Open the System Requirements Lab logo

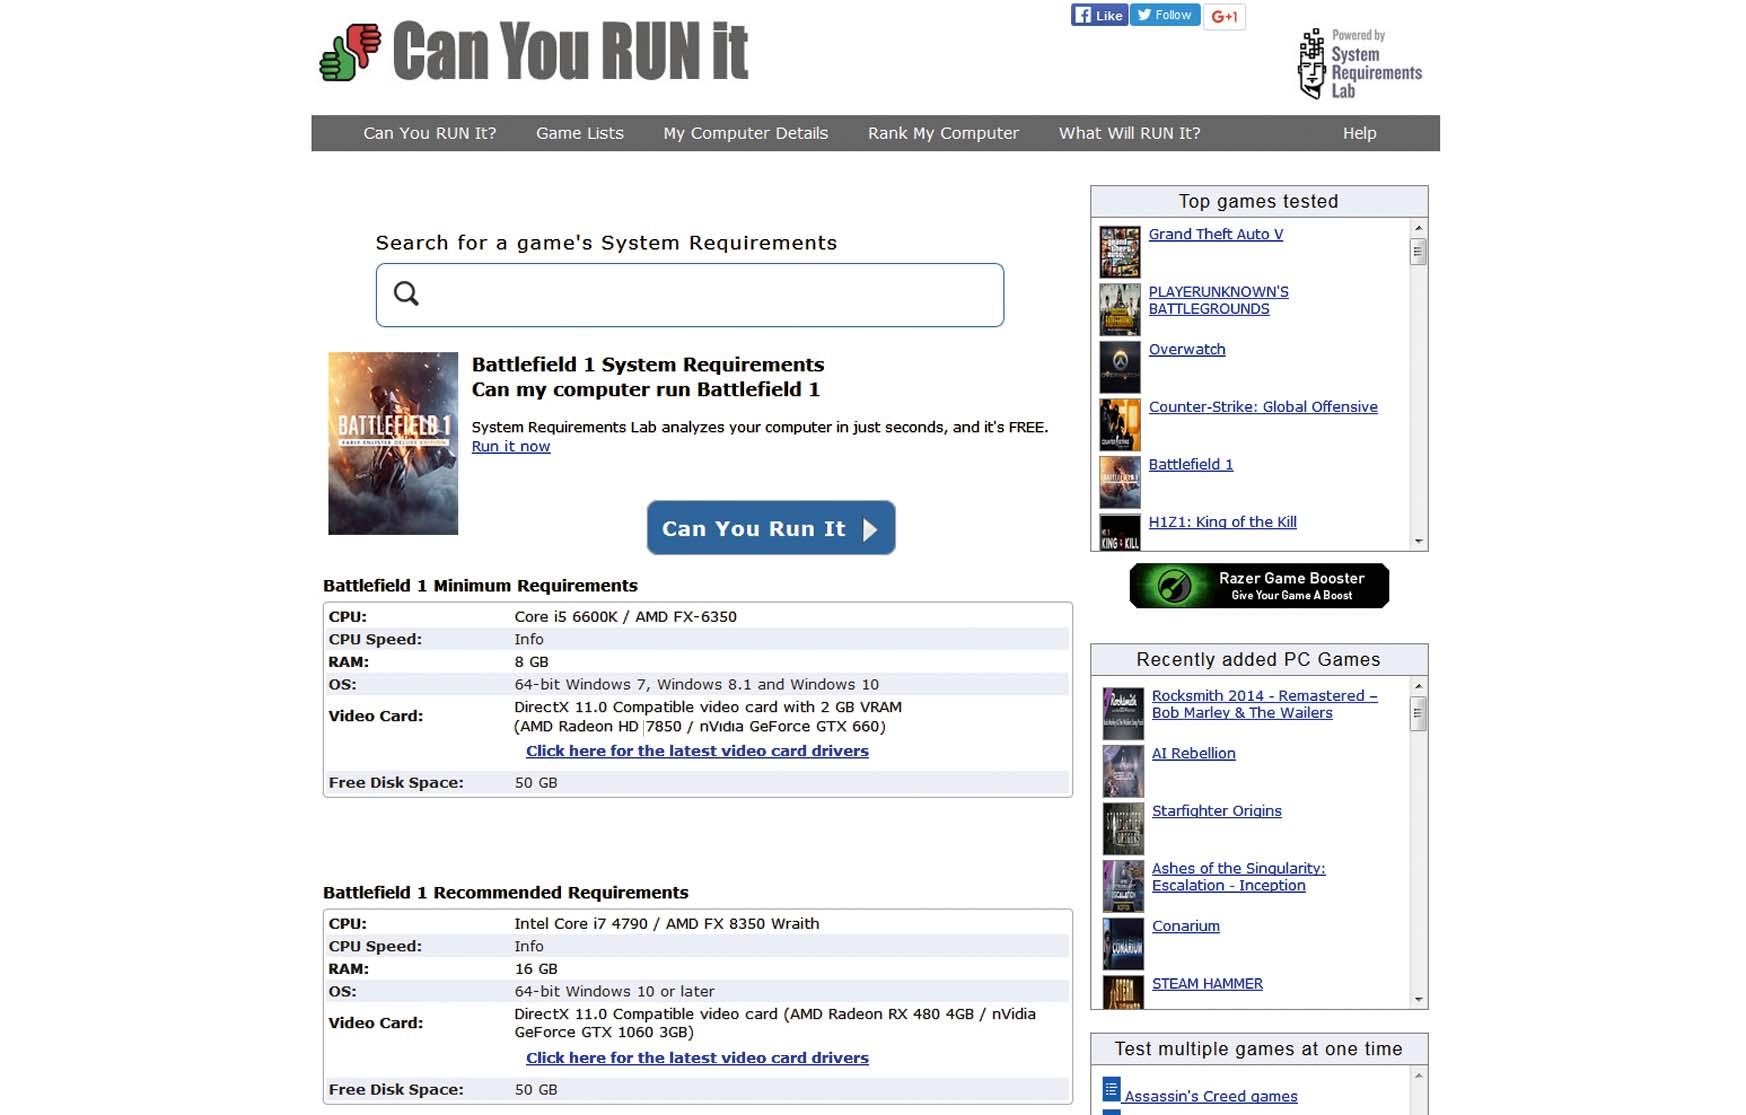click(1359, 64)
